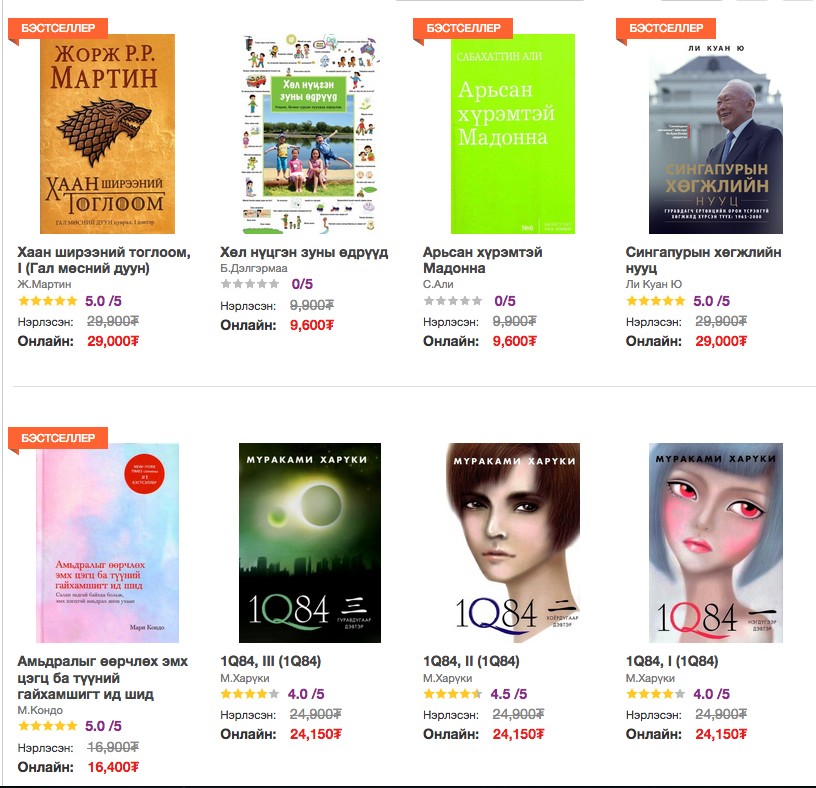Follow the Сингапурын хөгжлийн нууц title link
The width and height of the screenshot is (816, 788).
click(703, 260)
